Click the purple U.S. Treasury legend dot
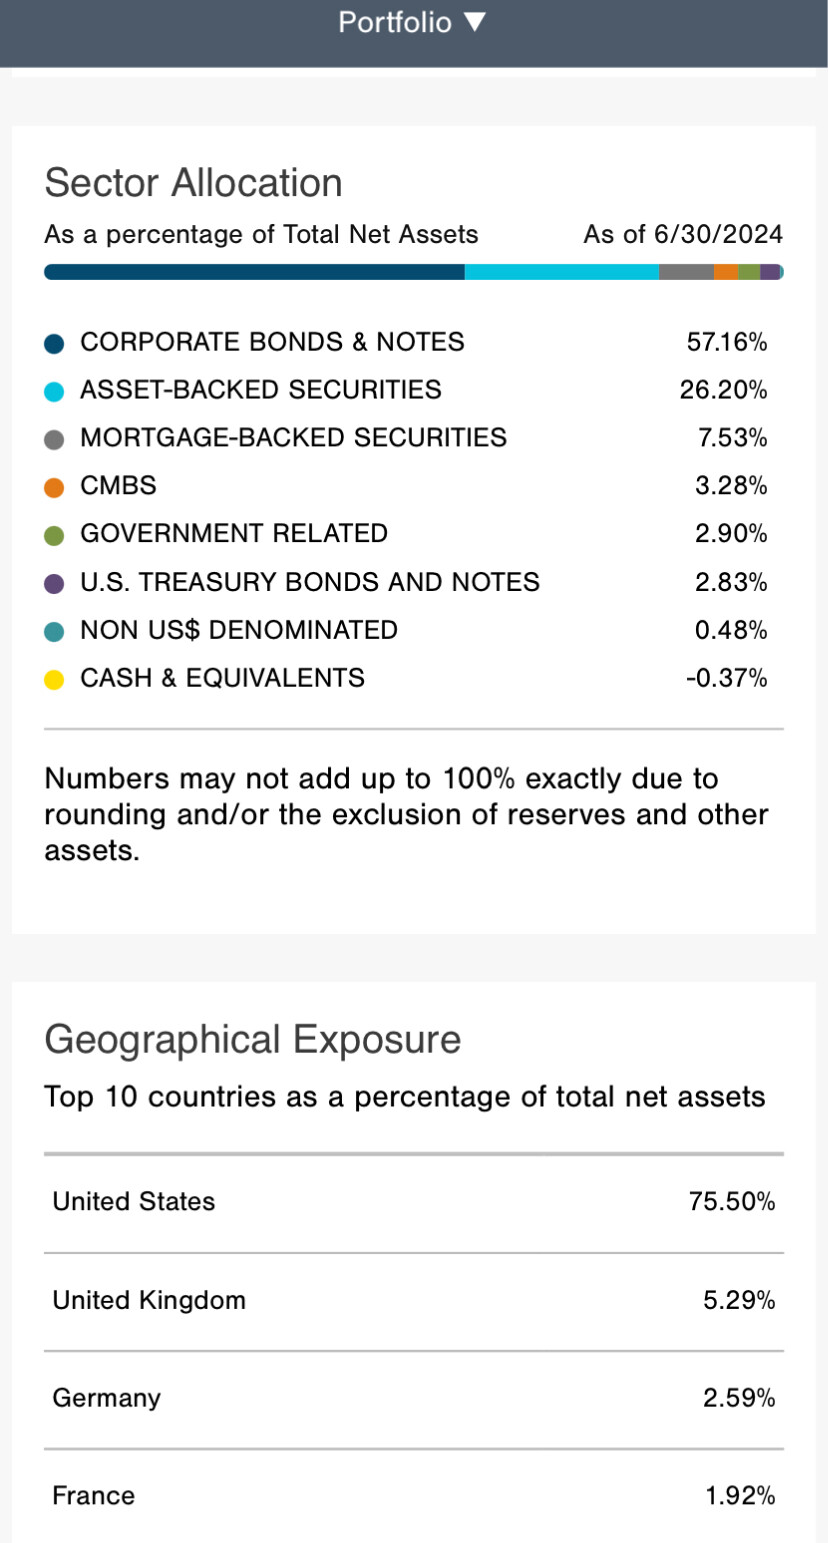 55,583
